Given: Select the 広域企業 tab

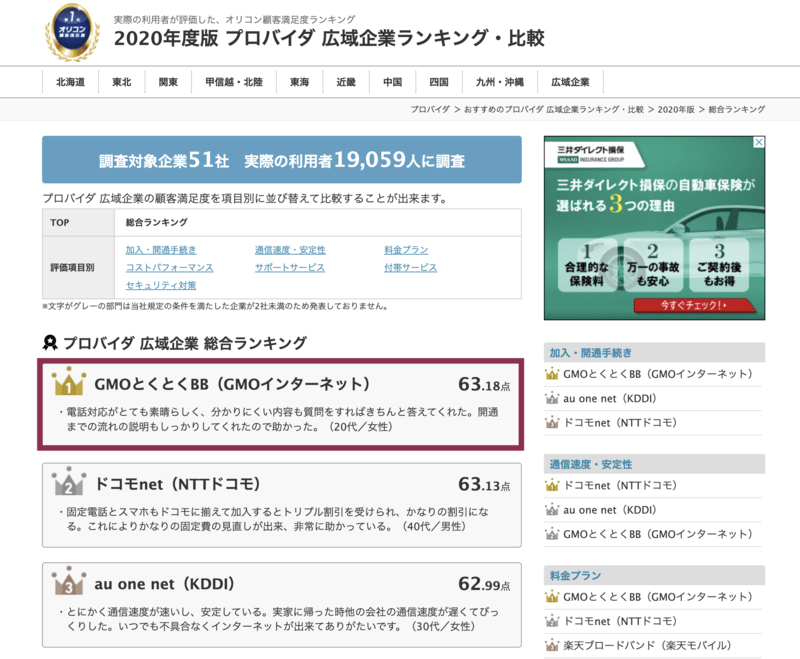Looking at the screenshot, I should coord(571,82).
